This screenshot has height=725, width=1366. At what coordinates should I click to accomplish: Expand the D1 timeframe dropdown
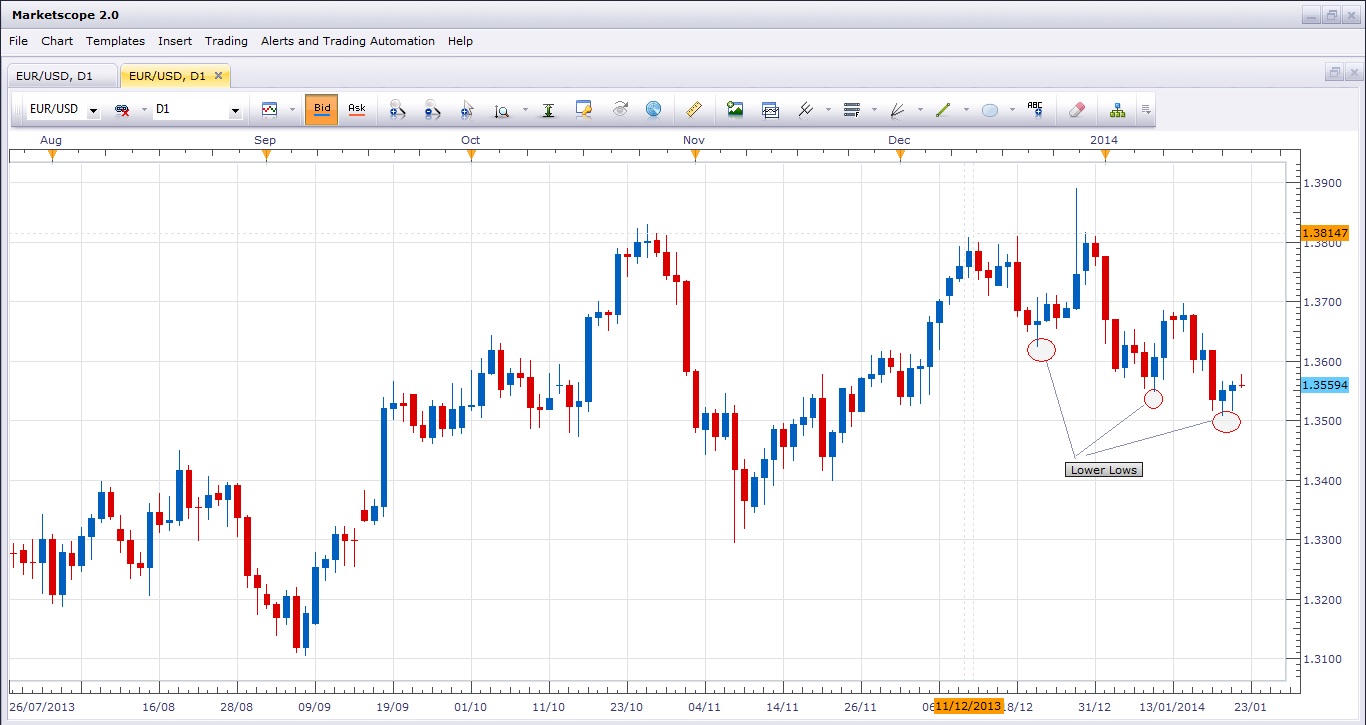pyautogui.click(x=235, y=110)
